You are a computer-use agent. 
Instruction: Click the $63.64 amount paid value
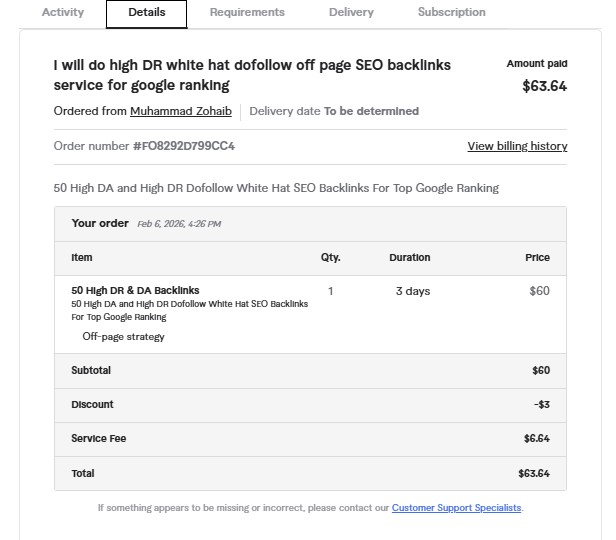(x=544, y=86)
